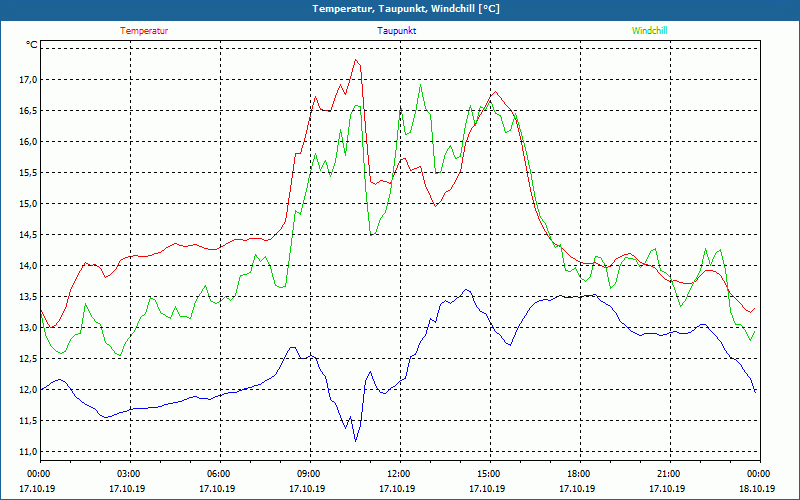Click the "12,0" y-axis value

click(x=28, y=390)
